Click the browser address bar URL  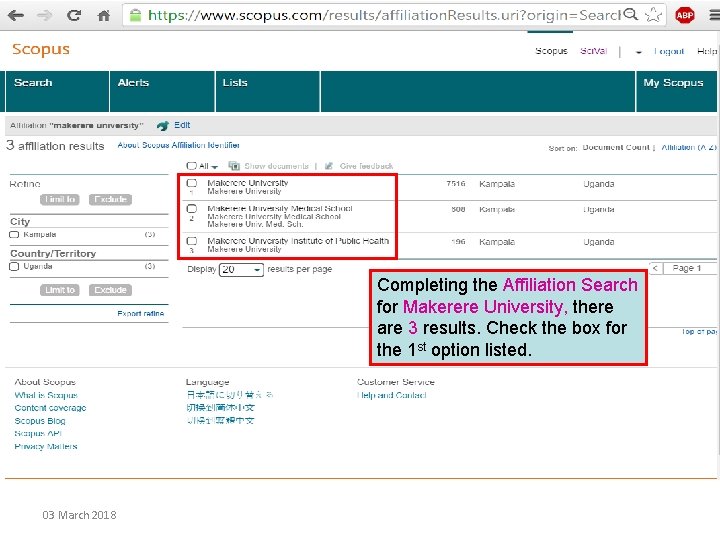[383, 15]
